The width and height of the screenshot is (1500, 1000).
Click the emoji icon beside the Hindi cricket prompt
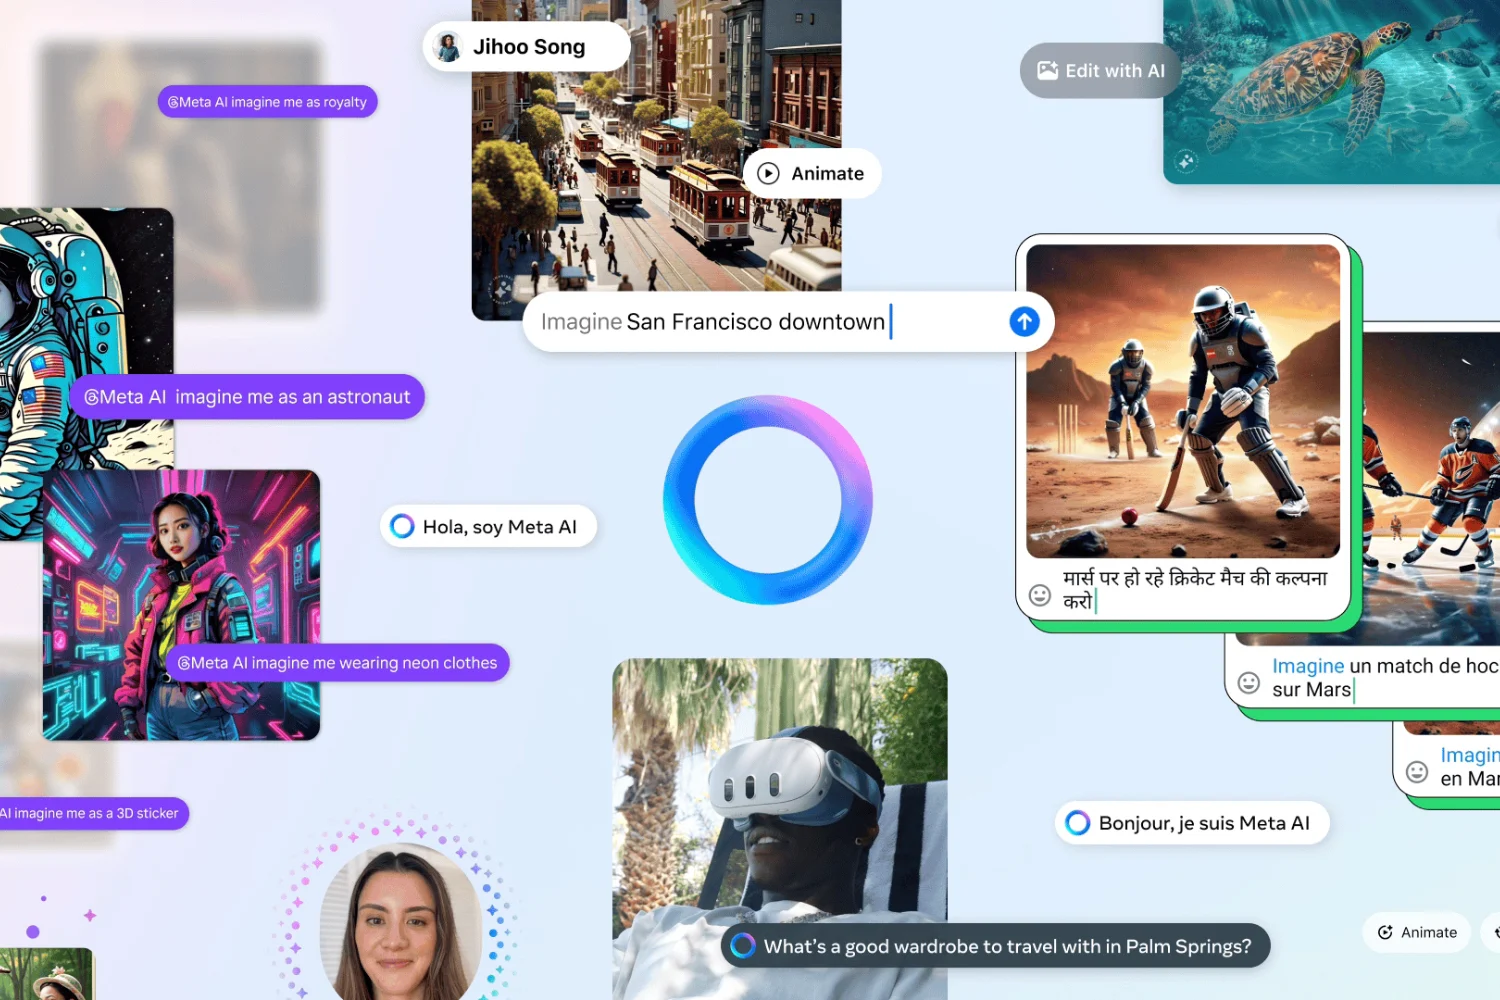[x=1040, y=595]
